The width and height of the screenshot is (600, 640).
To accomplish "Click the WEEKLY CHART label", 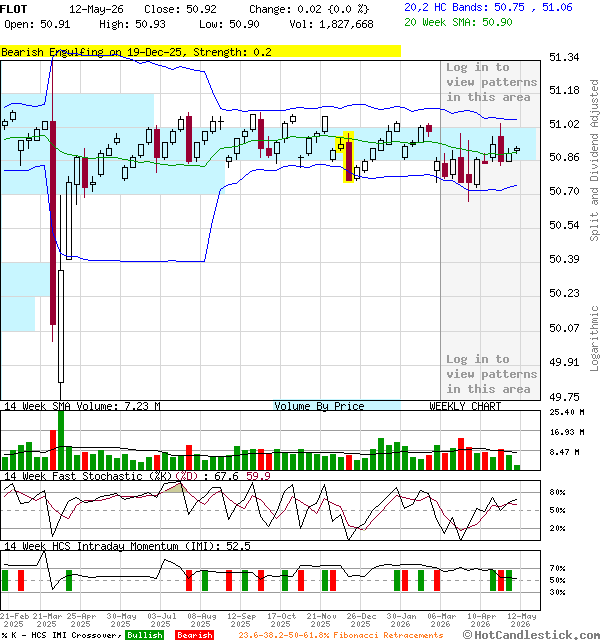I will click(x=465, y=406).
